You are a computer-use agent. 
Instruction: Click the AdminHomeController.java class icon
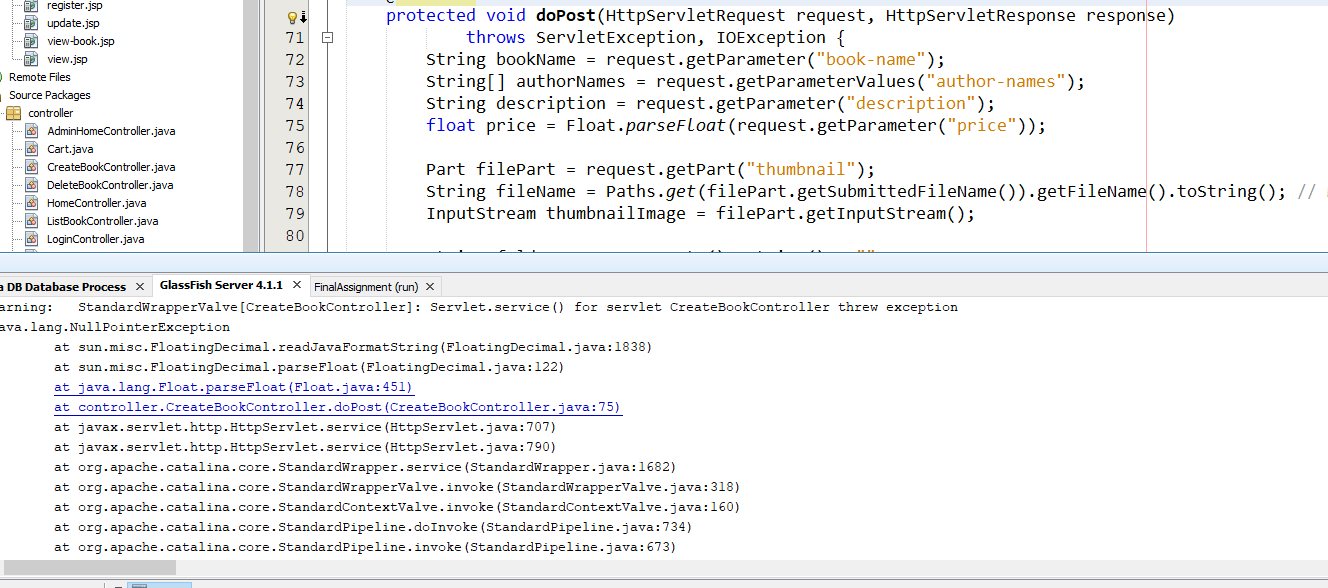pyautogui.click(x=31, y=131)
